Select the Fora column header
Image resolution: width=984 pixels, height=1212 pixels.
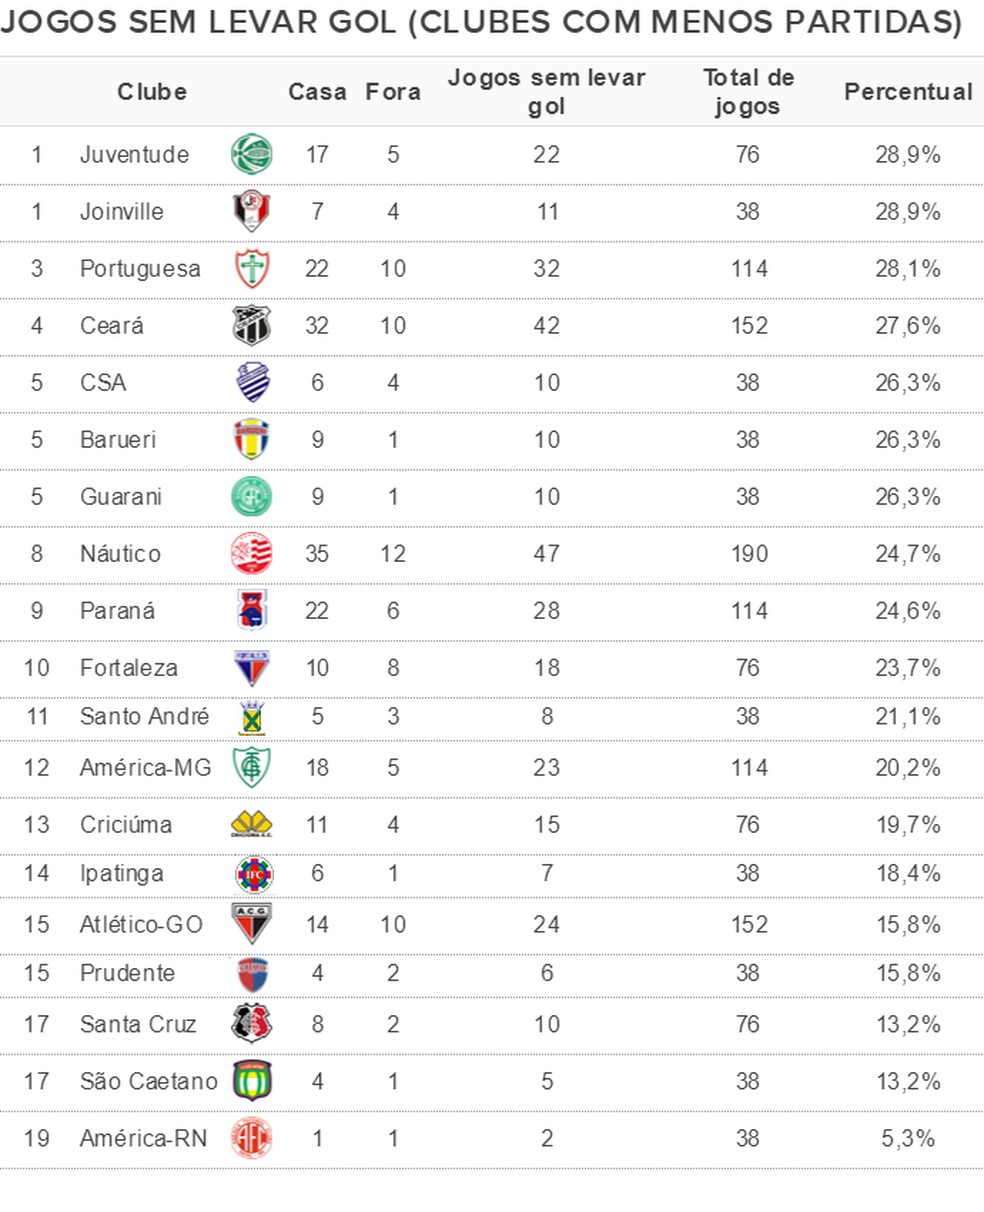point(393,91)
